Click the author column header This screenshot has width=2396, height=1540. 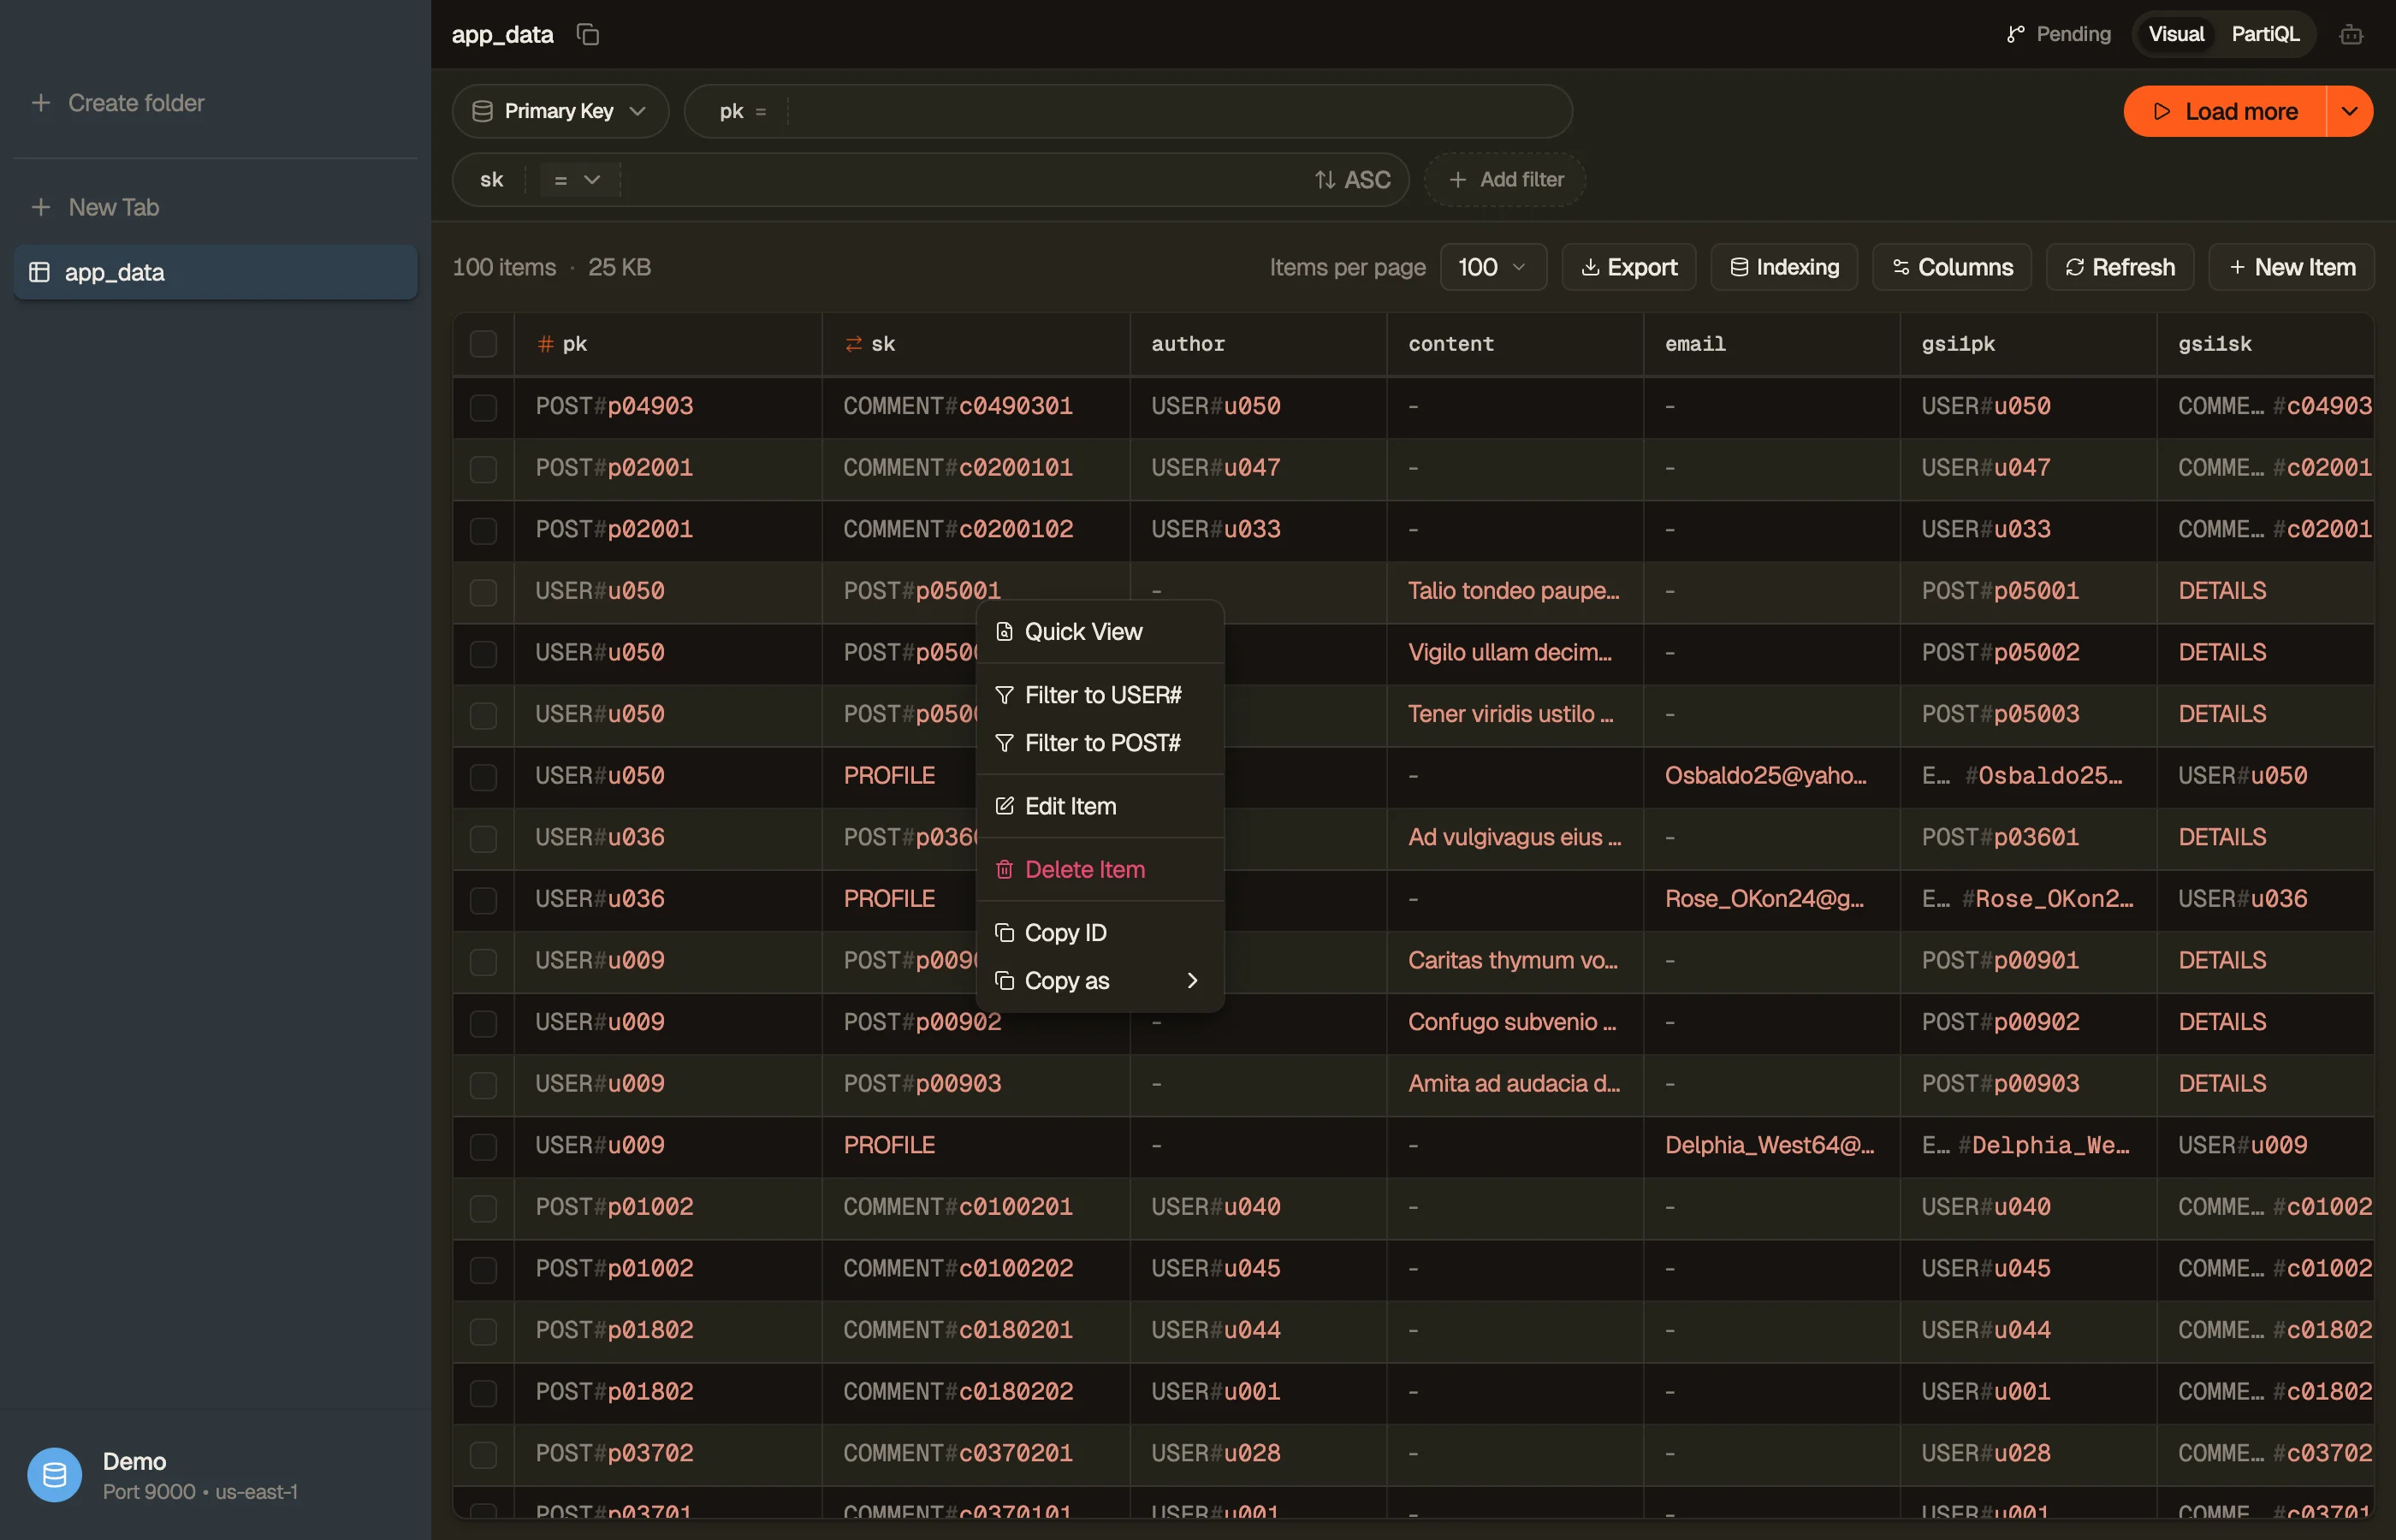pos(1258,344)
